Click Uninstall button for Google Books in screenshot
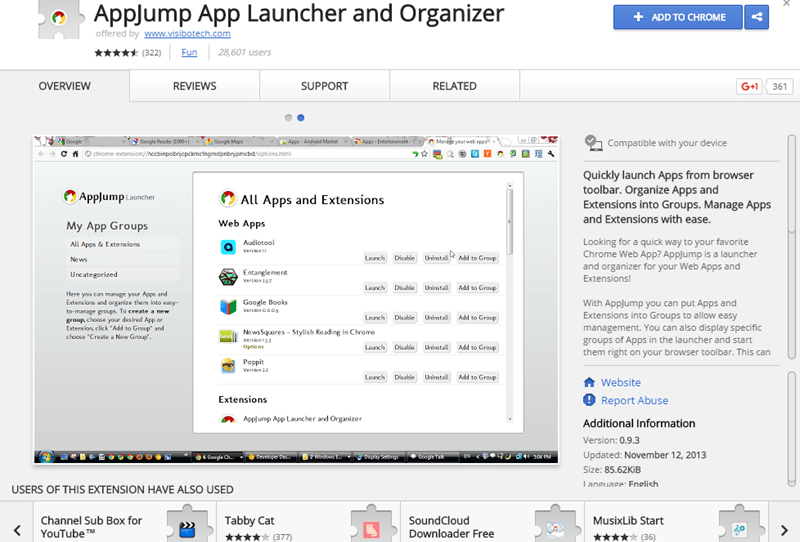This screenshot has height=542, width=800. point(436,317)
